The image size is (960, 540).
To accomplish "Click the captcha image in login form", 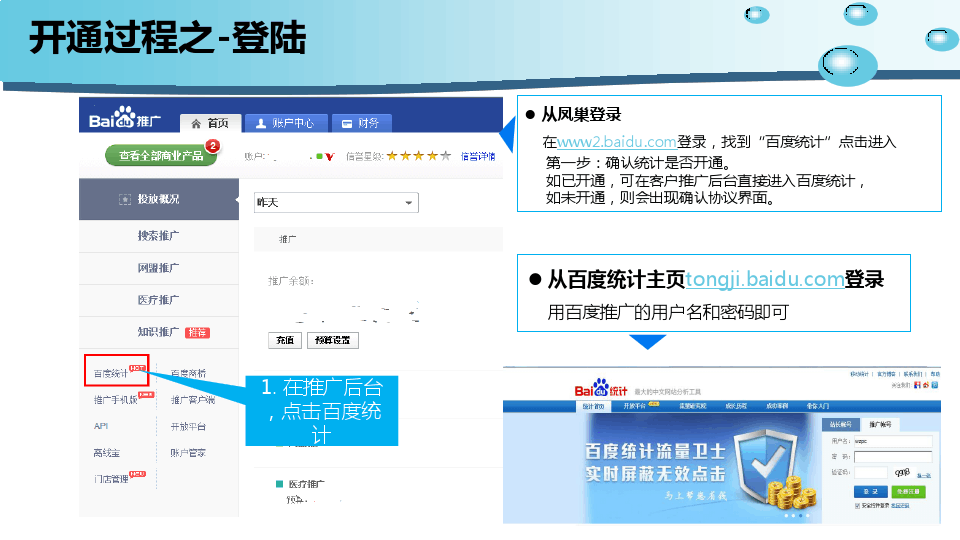I will [x=902, y=472].
